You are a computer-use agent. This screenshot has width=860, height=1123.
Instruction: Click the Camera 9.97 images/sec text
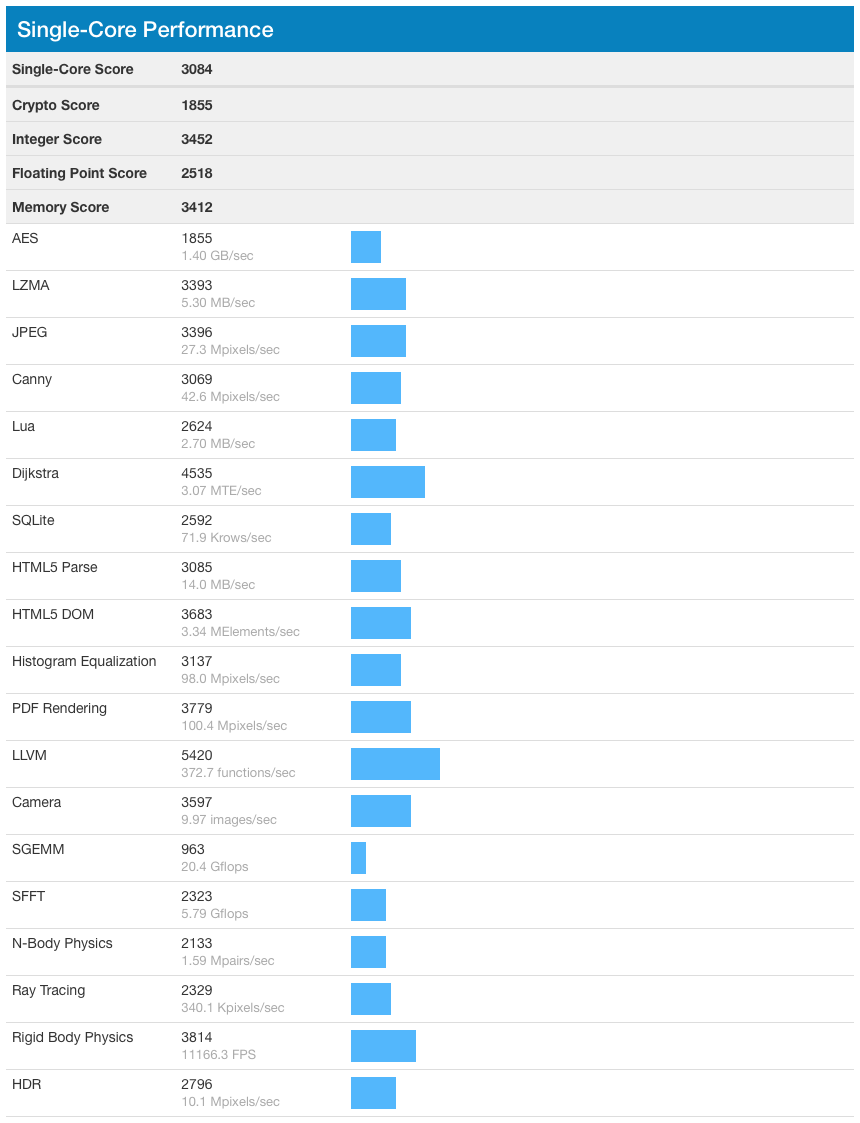[228, 820]
